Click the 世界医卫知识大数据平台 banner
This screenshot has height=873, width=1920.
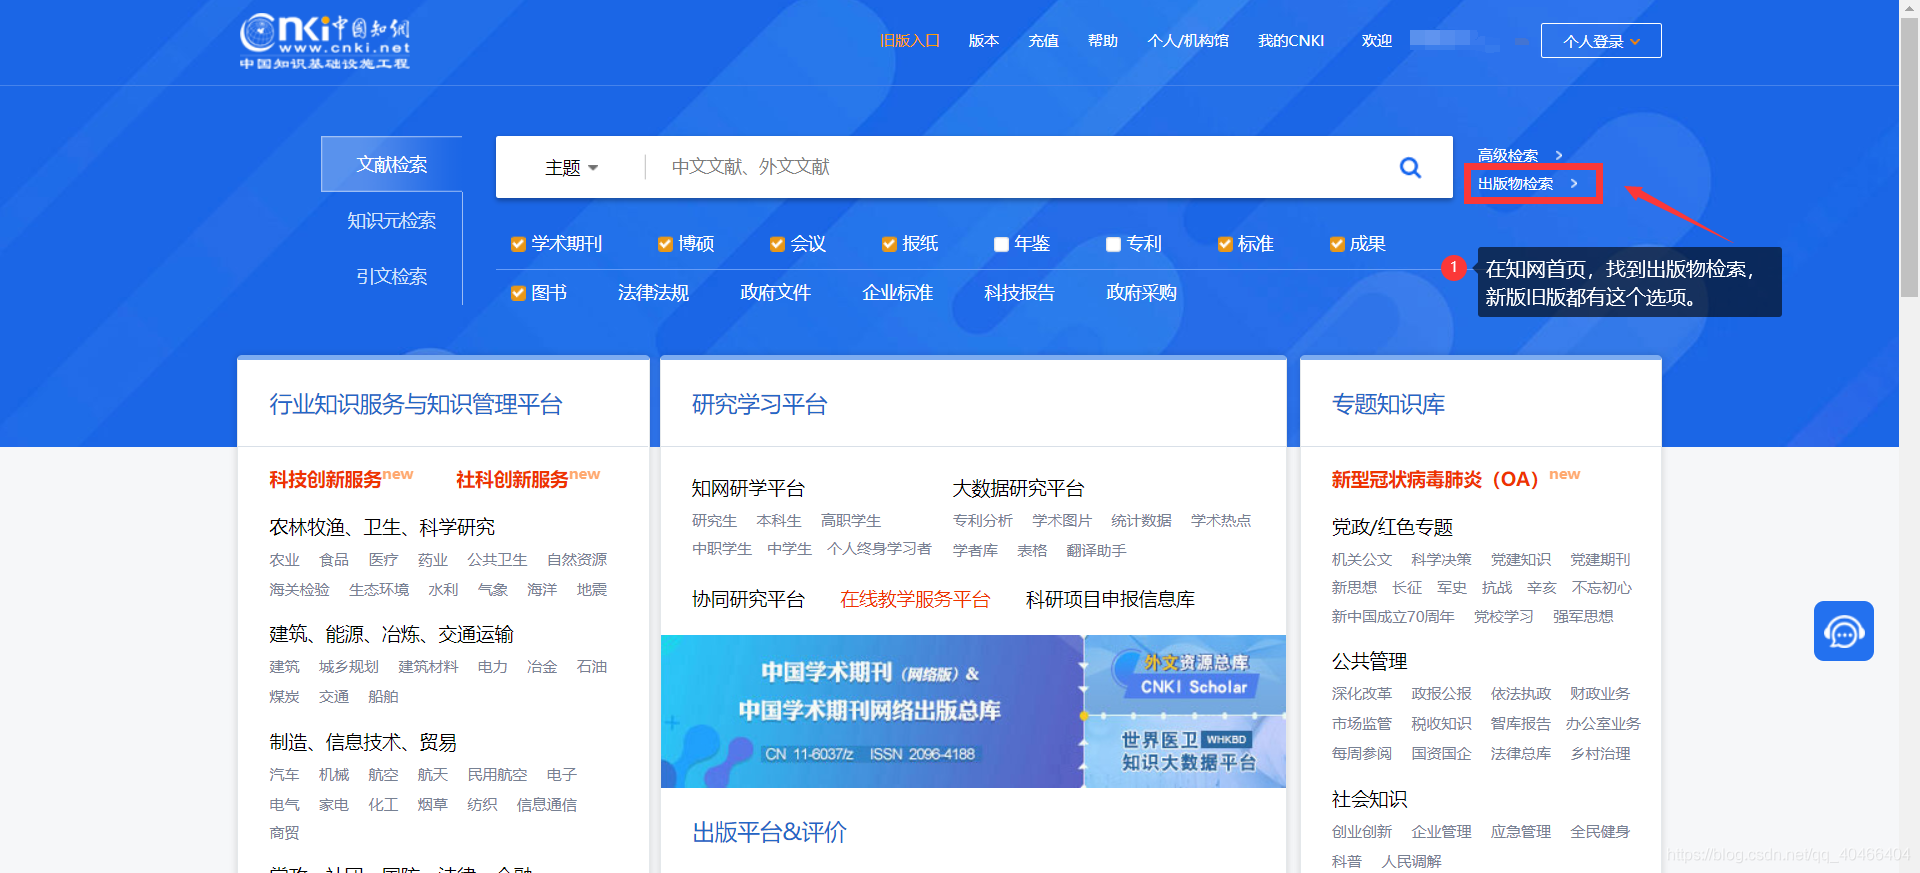(x=1185, y=752)
